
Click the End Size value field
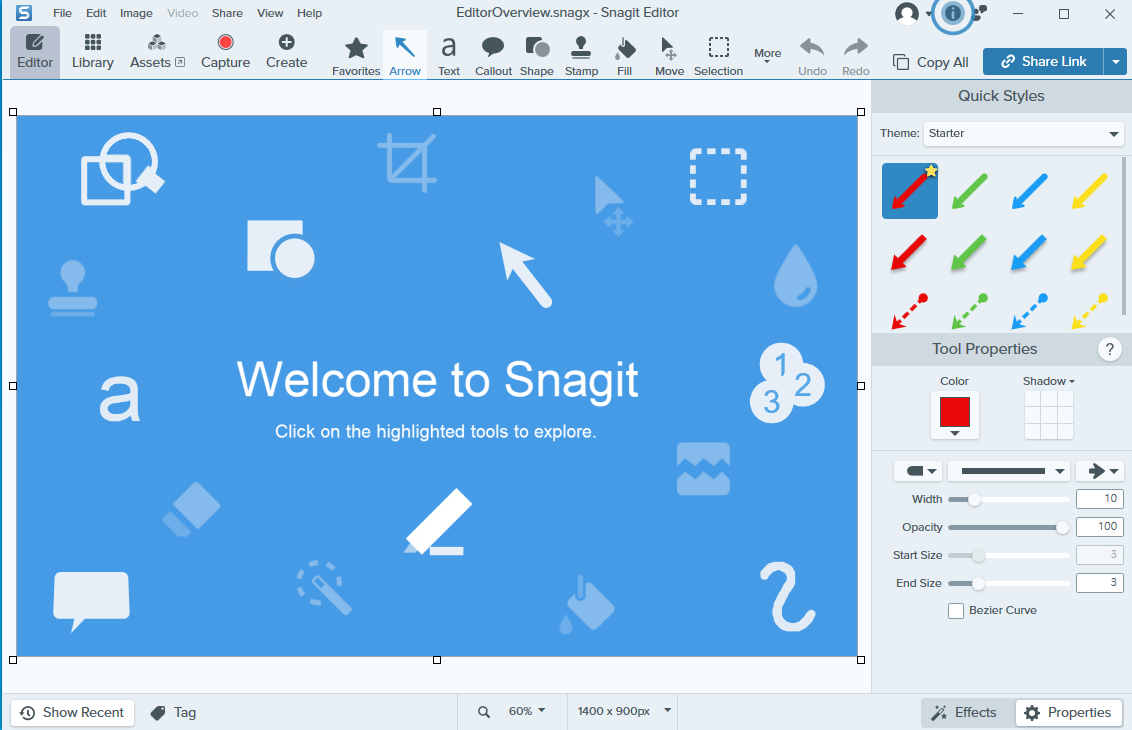point(1100,583)
